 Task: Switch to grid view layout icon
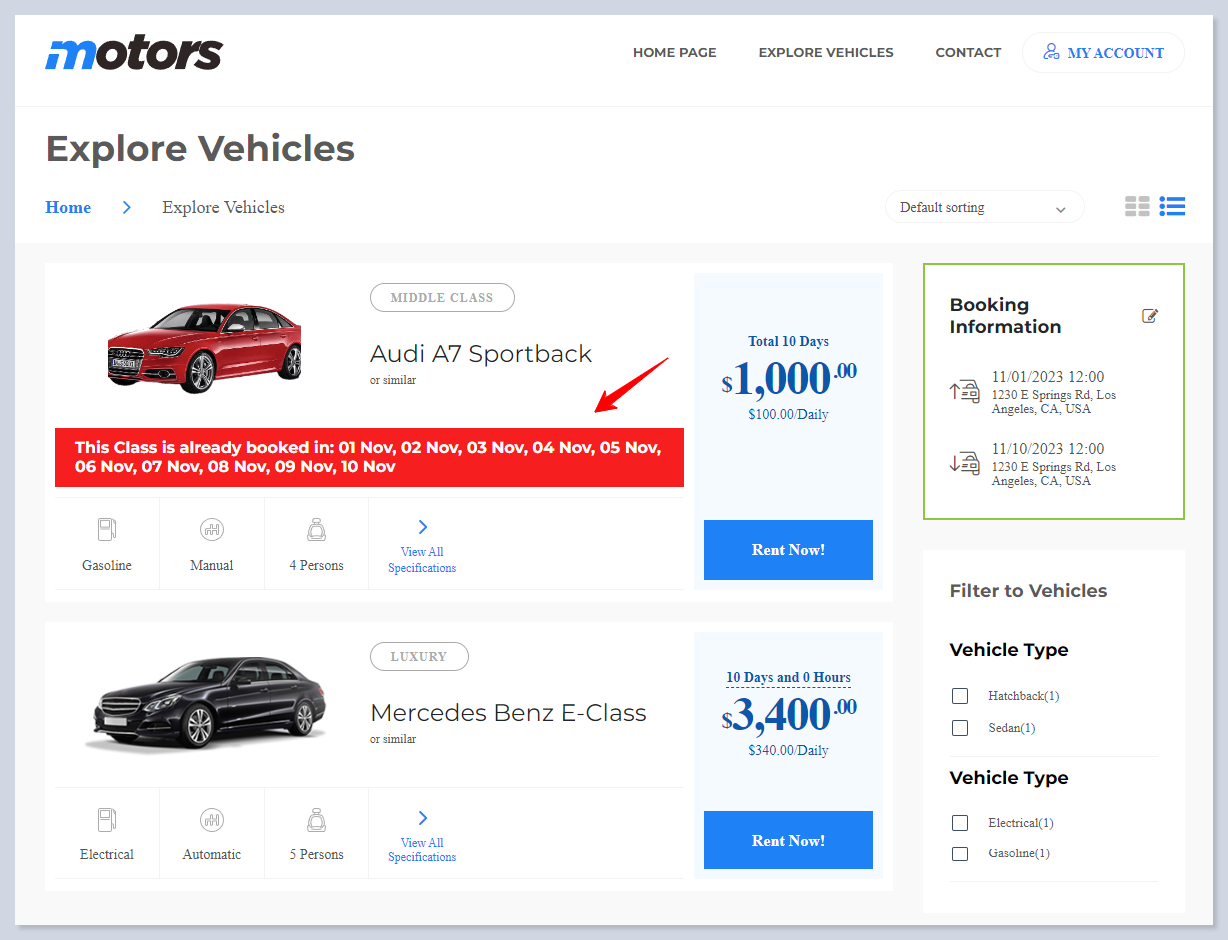(1137, 207)
